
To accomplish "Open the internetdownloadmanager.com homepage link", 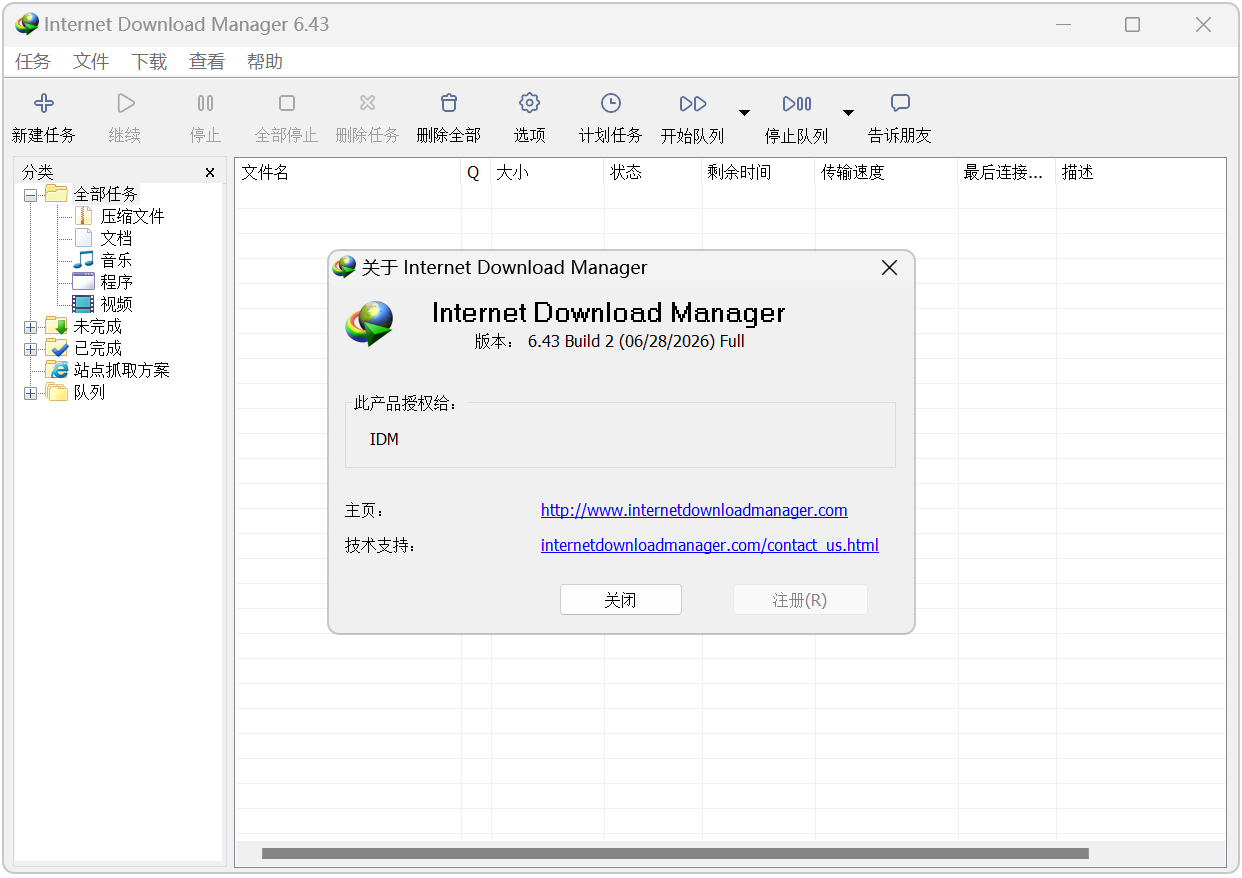I will point(694,510).
